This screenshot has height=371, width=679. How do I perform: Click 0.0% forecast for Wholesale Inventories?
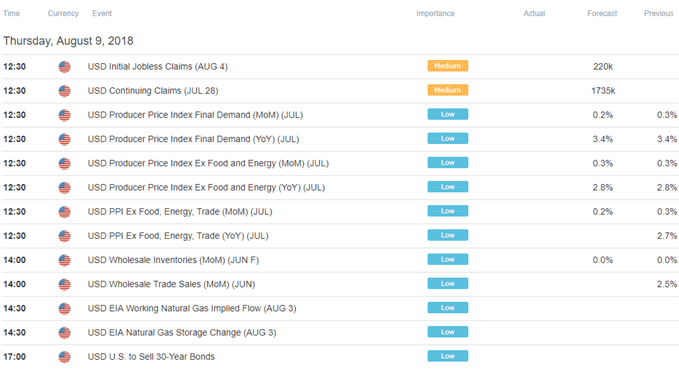click(x=603, y=260)
